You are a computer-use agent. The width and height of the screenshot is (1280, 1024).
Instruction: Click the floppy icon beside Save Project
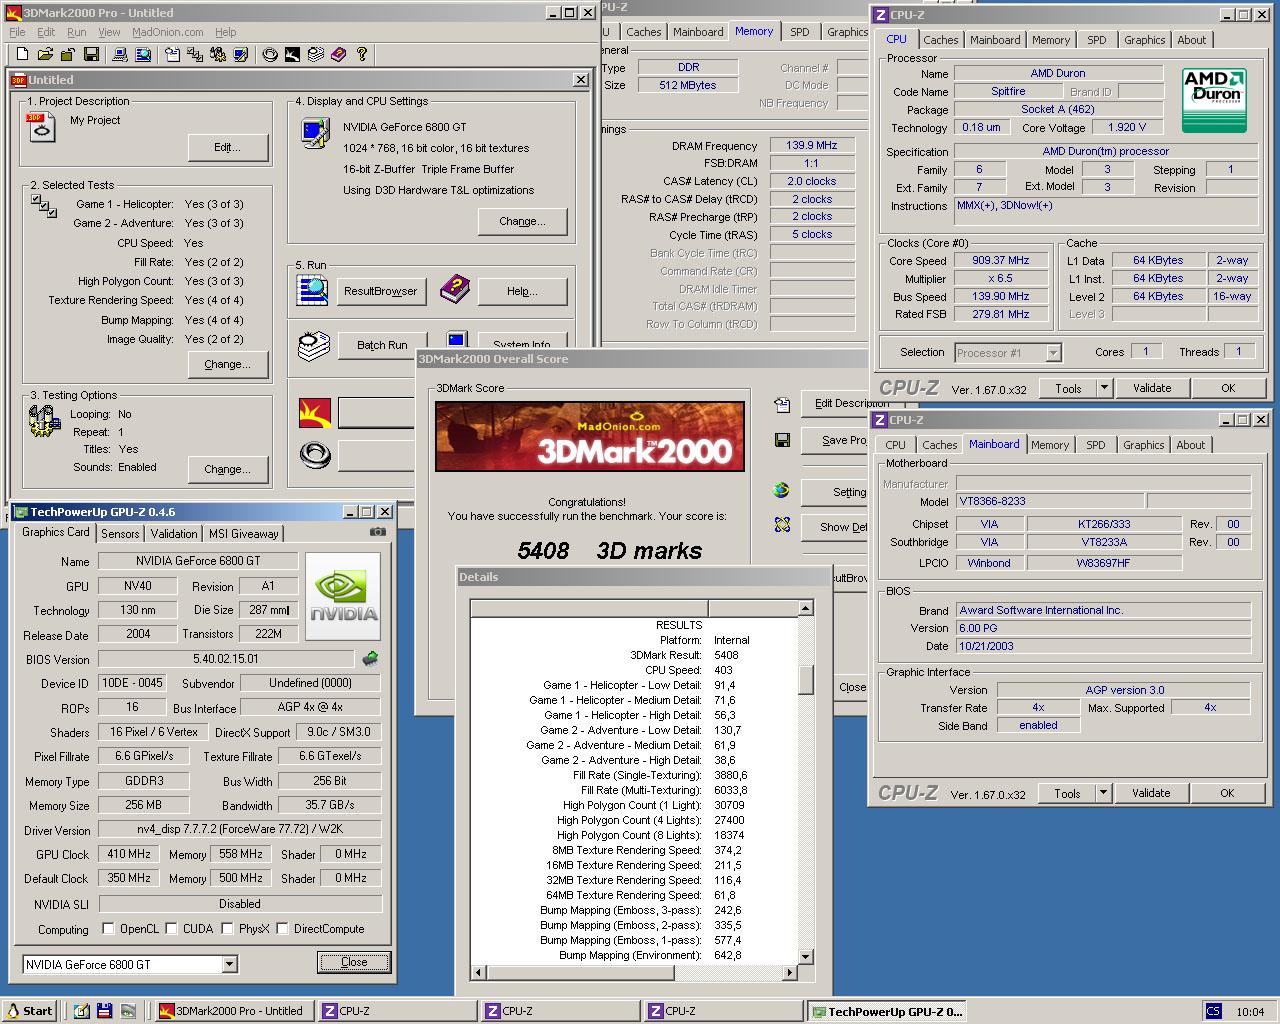[782, 440]
